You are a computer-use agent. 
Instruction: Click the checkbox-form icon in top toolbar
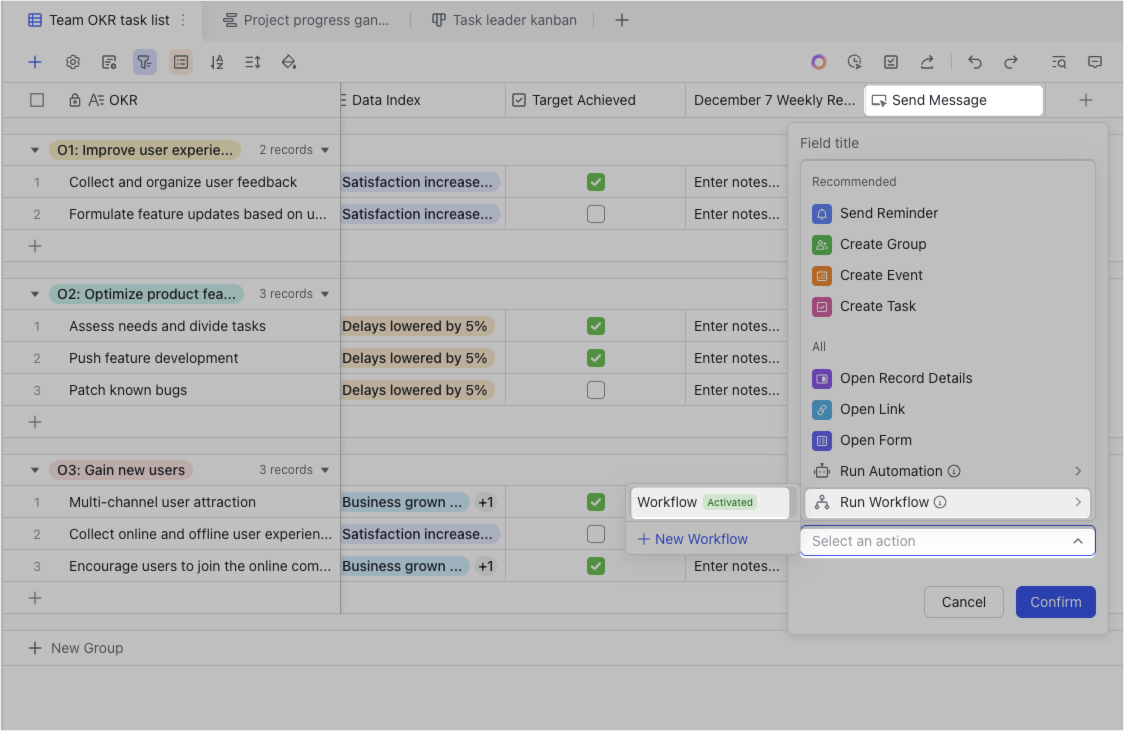click(890, 62)
